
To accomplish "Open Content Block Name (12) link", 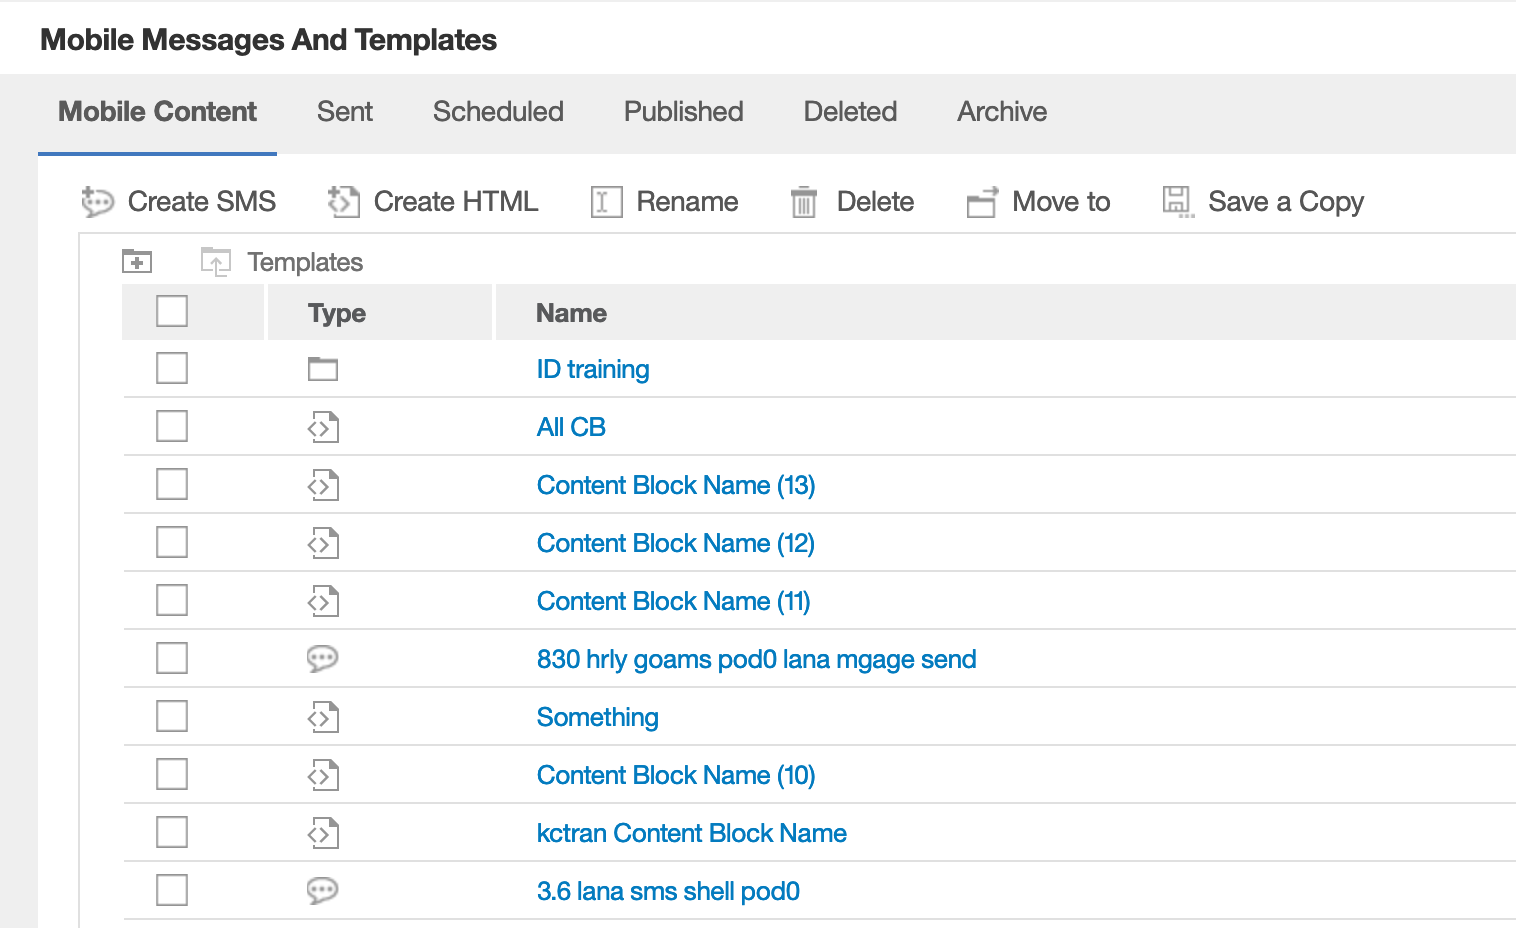I will [x=676, y=543].
